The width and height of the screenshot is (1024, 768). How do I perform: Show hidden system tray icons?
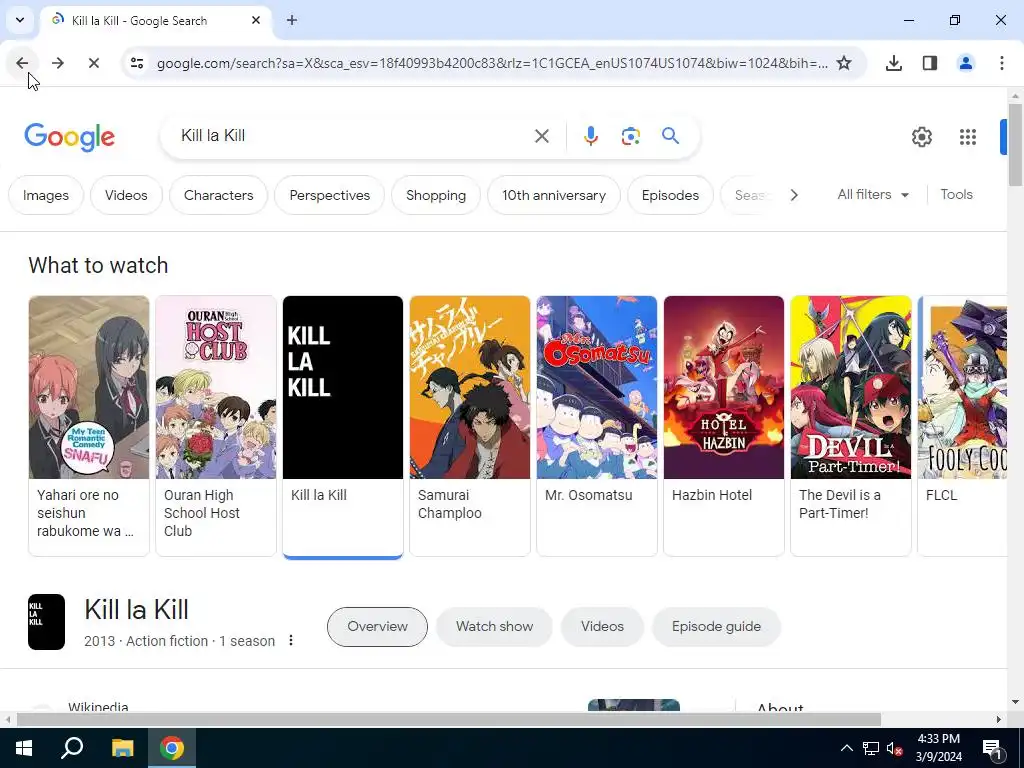point(846,748)
